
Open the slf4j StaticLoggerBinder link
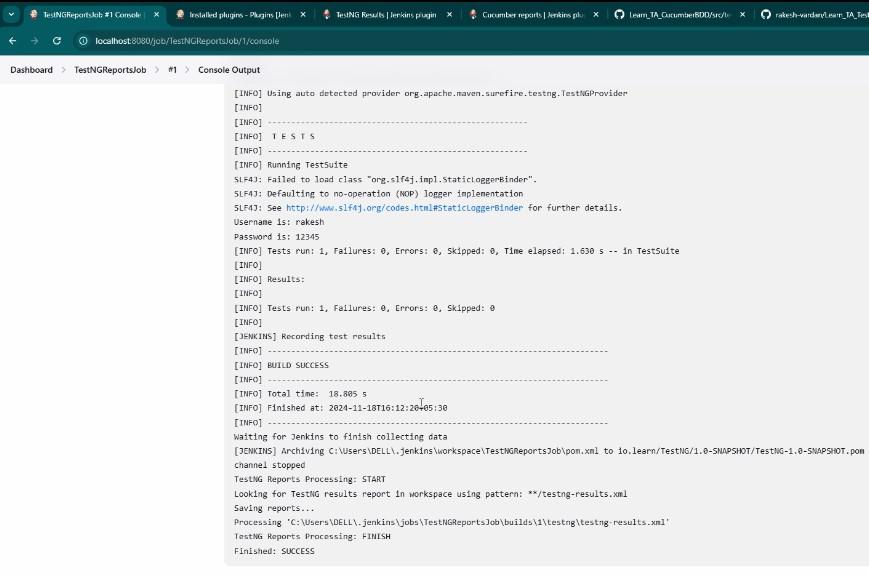[404, 208]
